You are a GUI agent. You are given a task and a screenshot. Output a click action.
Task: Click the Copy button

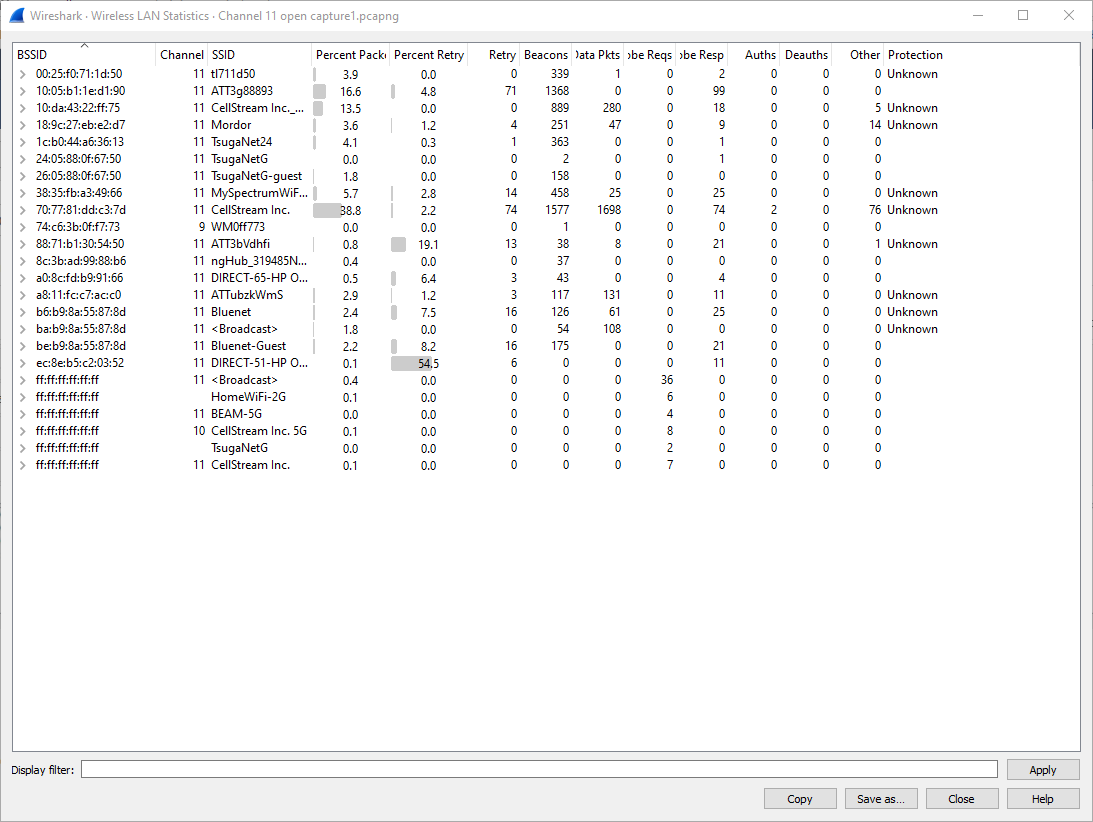click(800, 799)
